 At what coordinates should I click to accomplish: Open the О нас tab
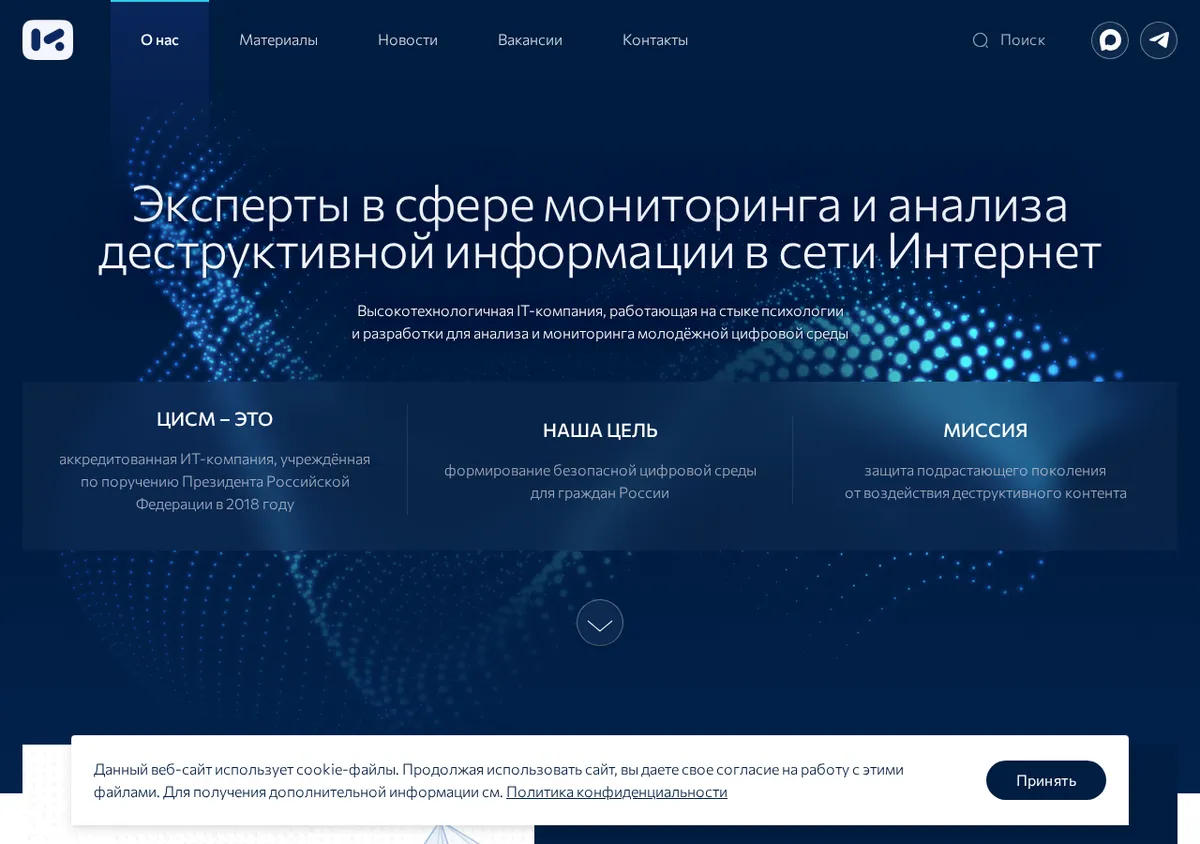(x=160, y=40)
